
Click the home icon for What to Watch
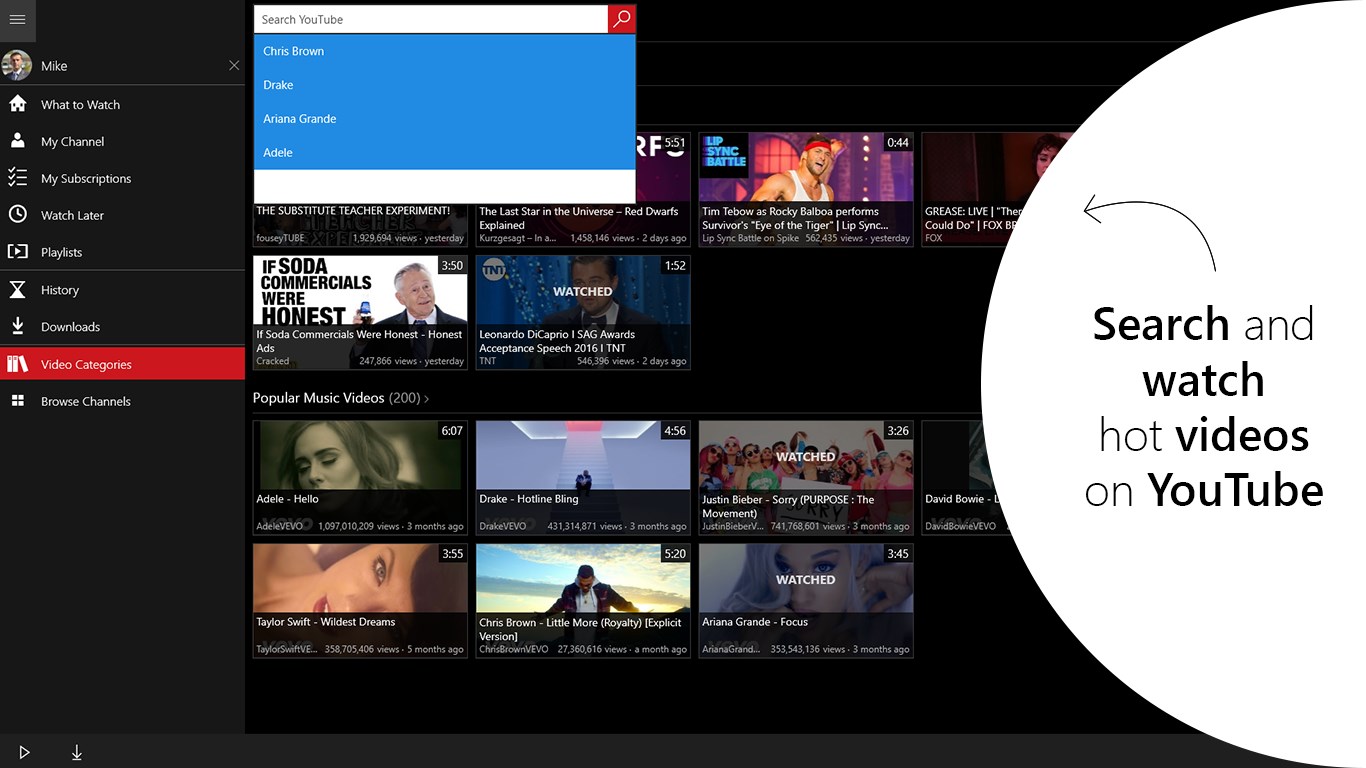click(x=17, y=104)
